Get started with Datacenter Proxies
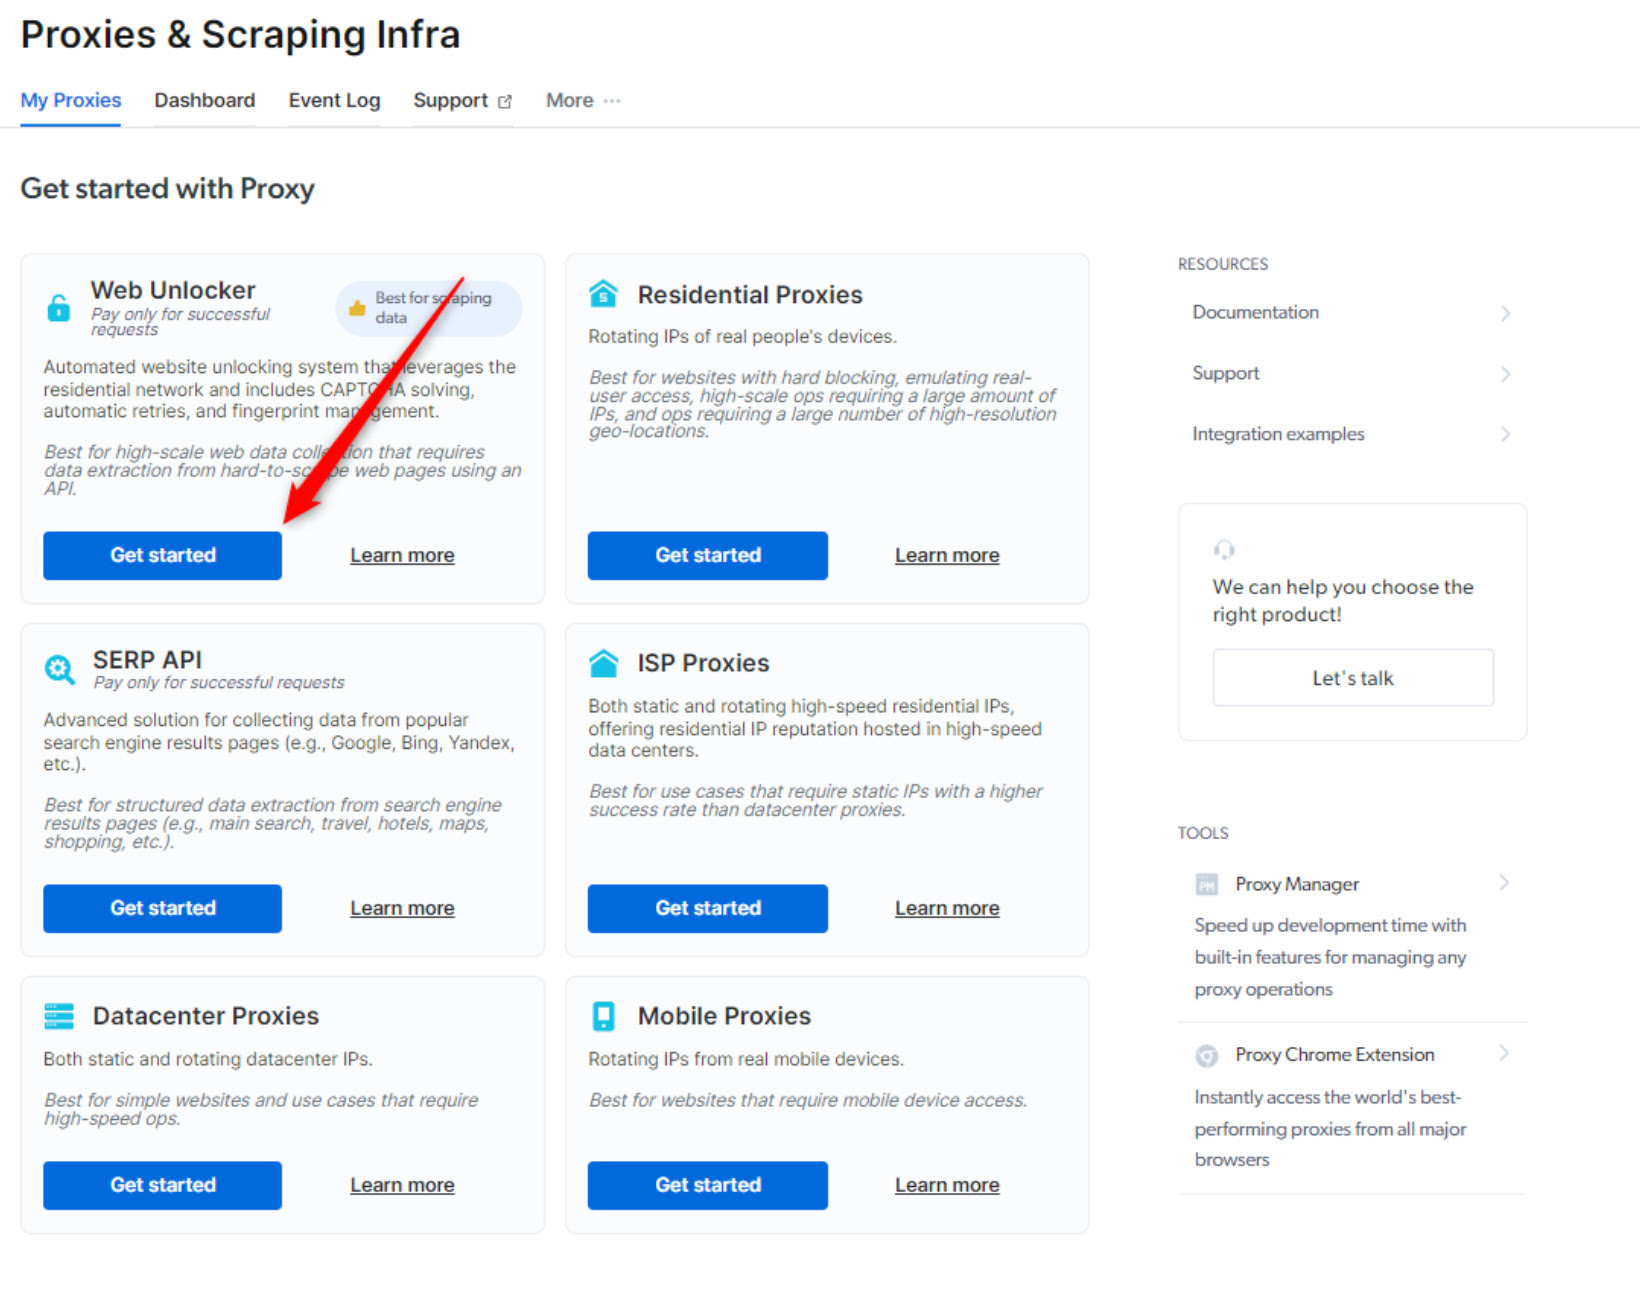Viewport: 1640px width, 1300px height. [162, 1185]
